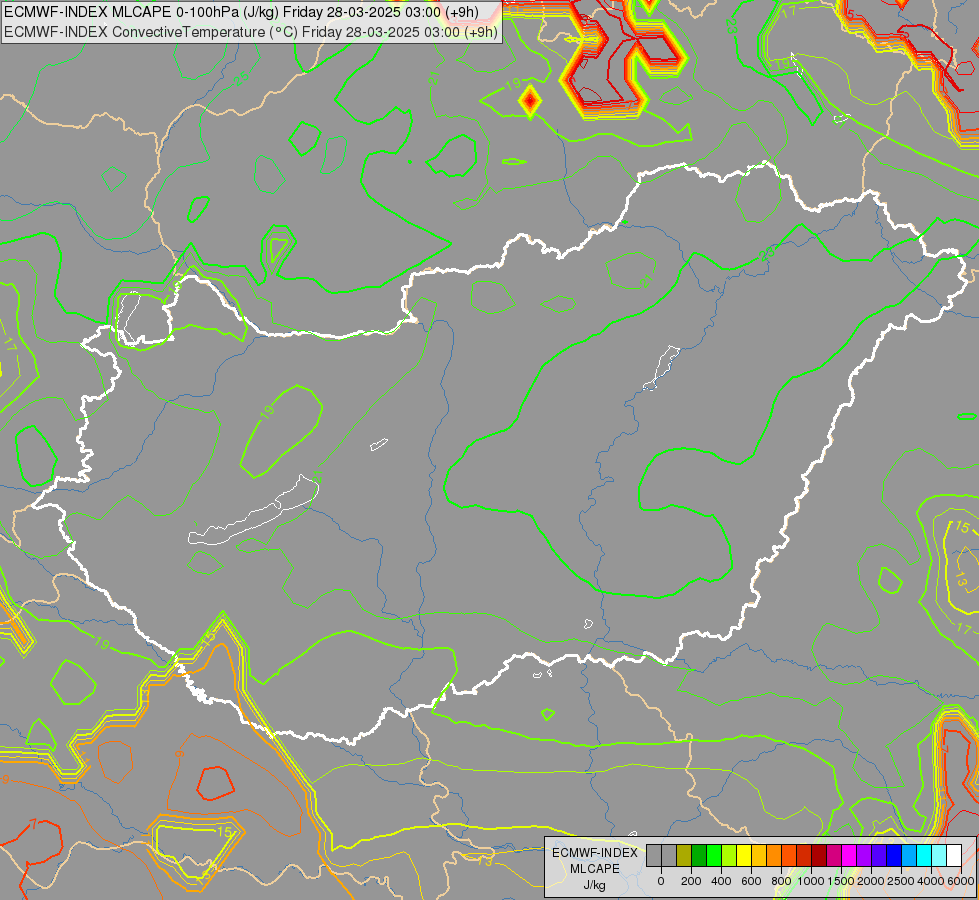Image resolution: width=979 pixels, height=900 pixels.
Task: Click the legend value 400
Action: pyautogui.click(x=721, y=881)
